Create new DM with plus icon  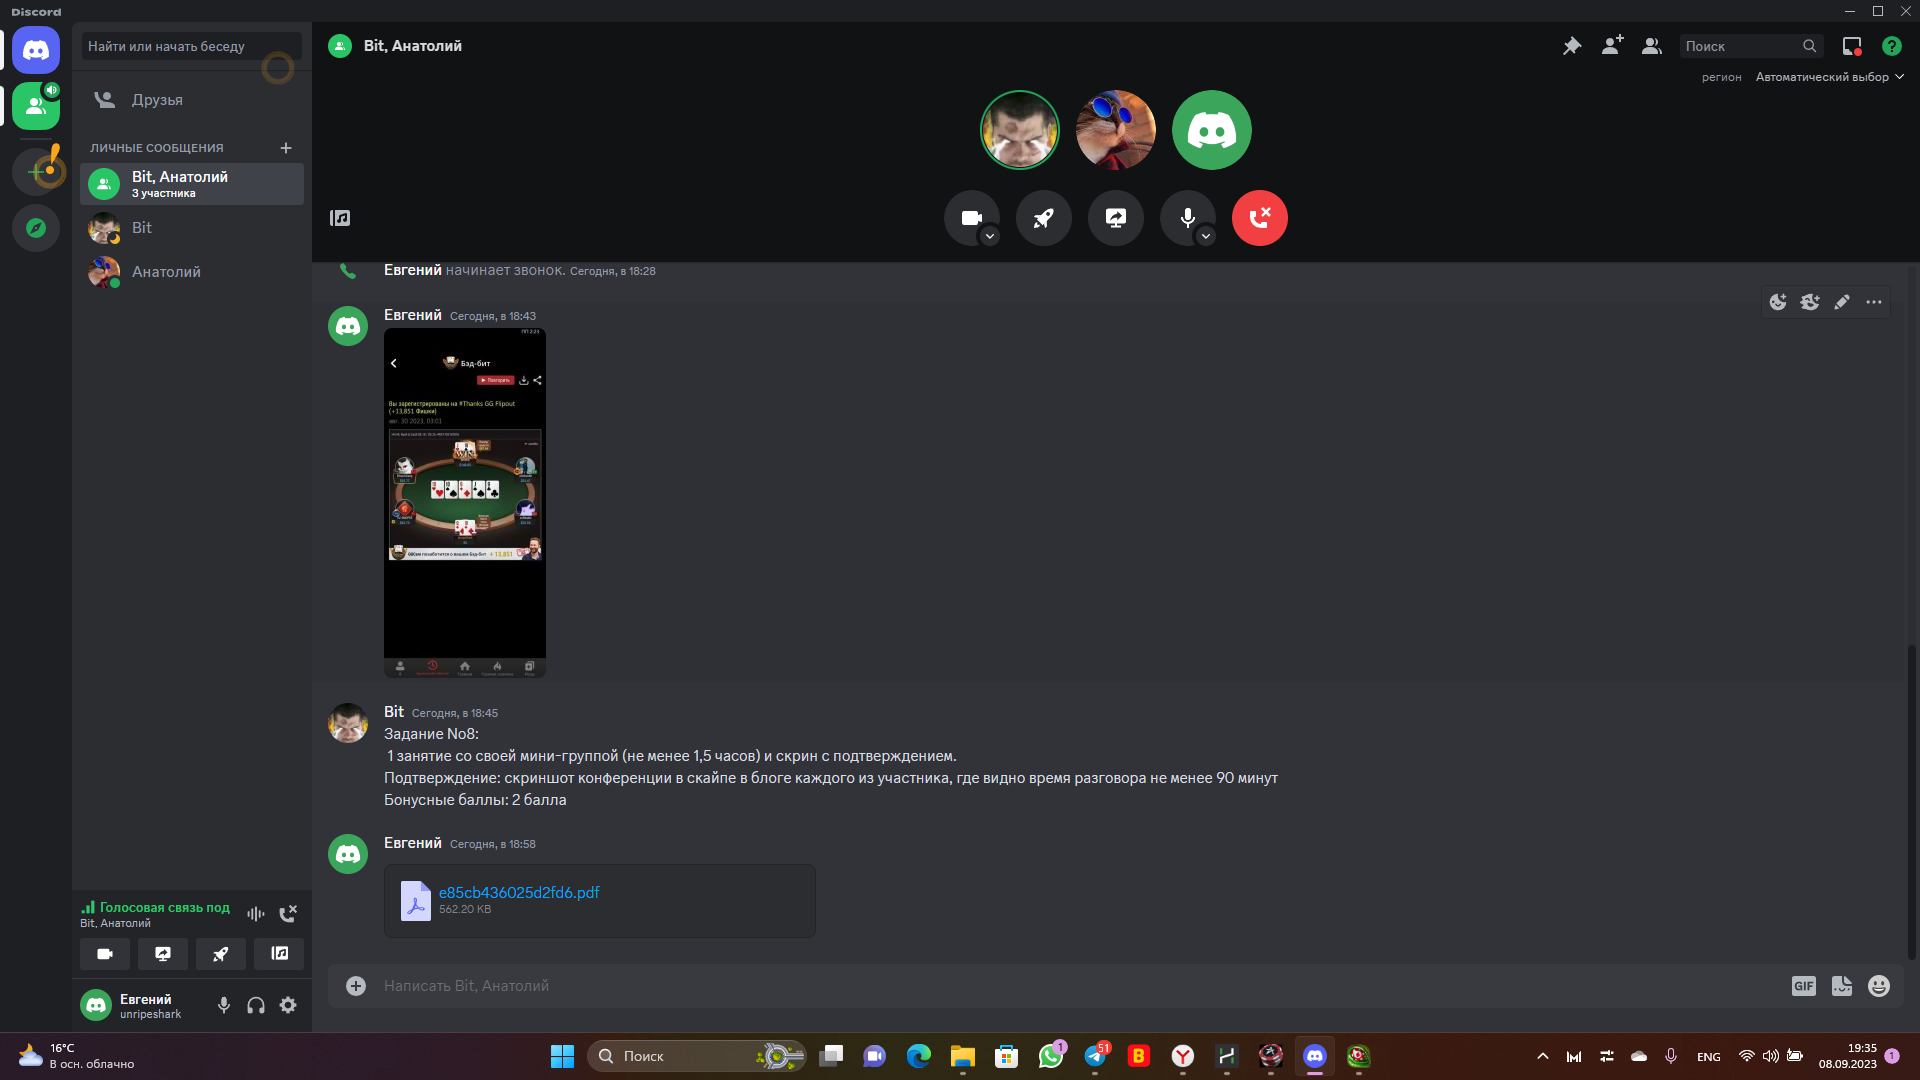tap(286, 148)
